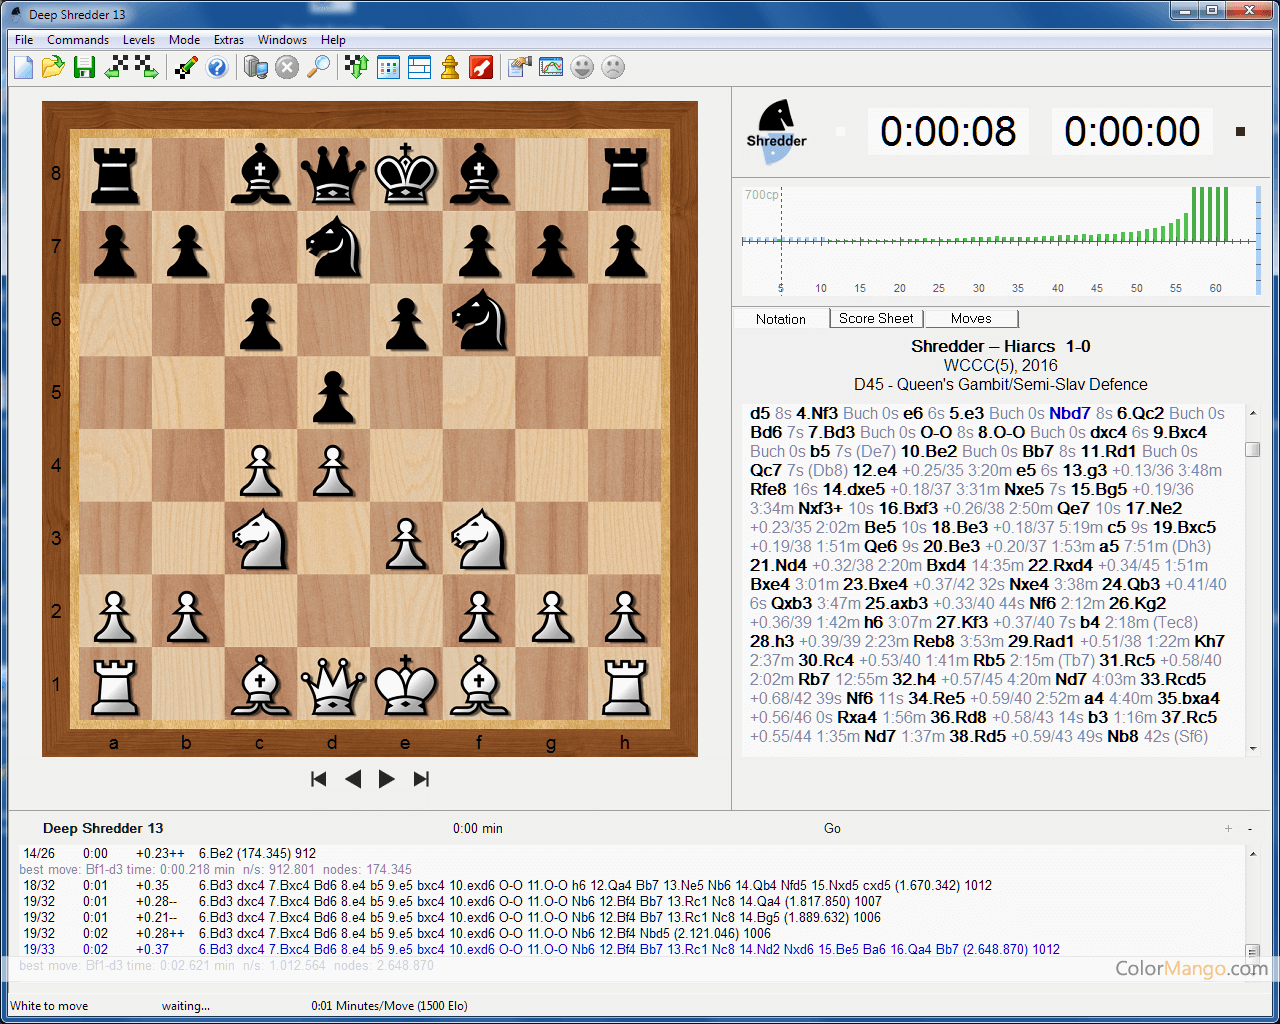Click the New game blank page icon
This screenshot has width=1280, height=1024.
pos(23,67)
